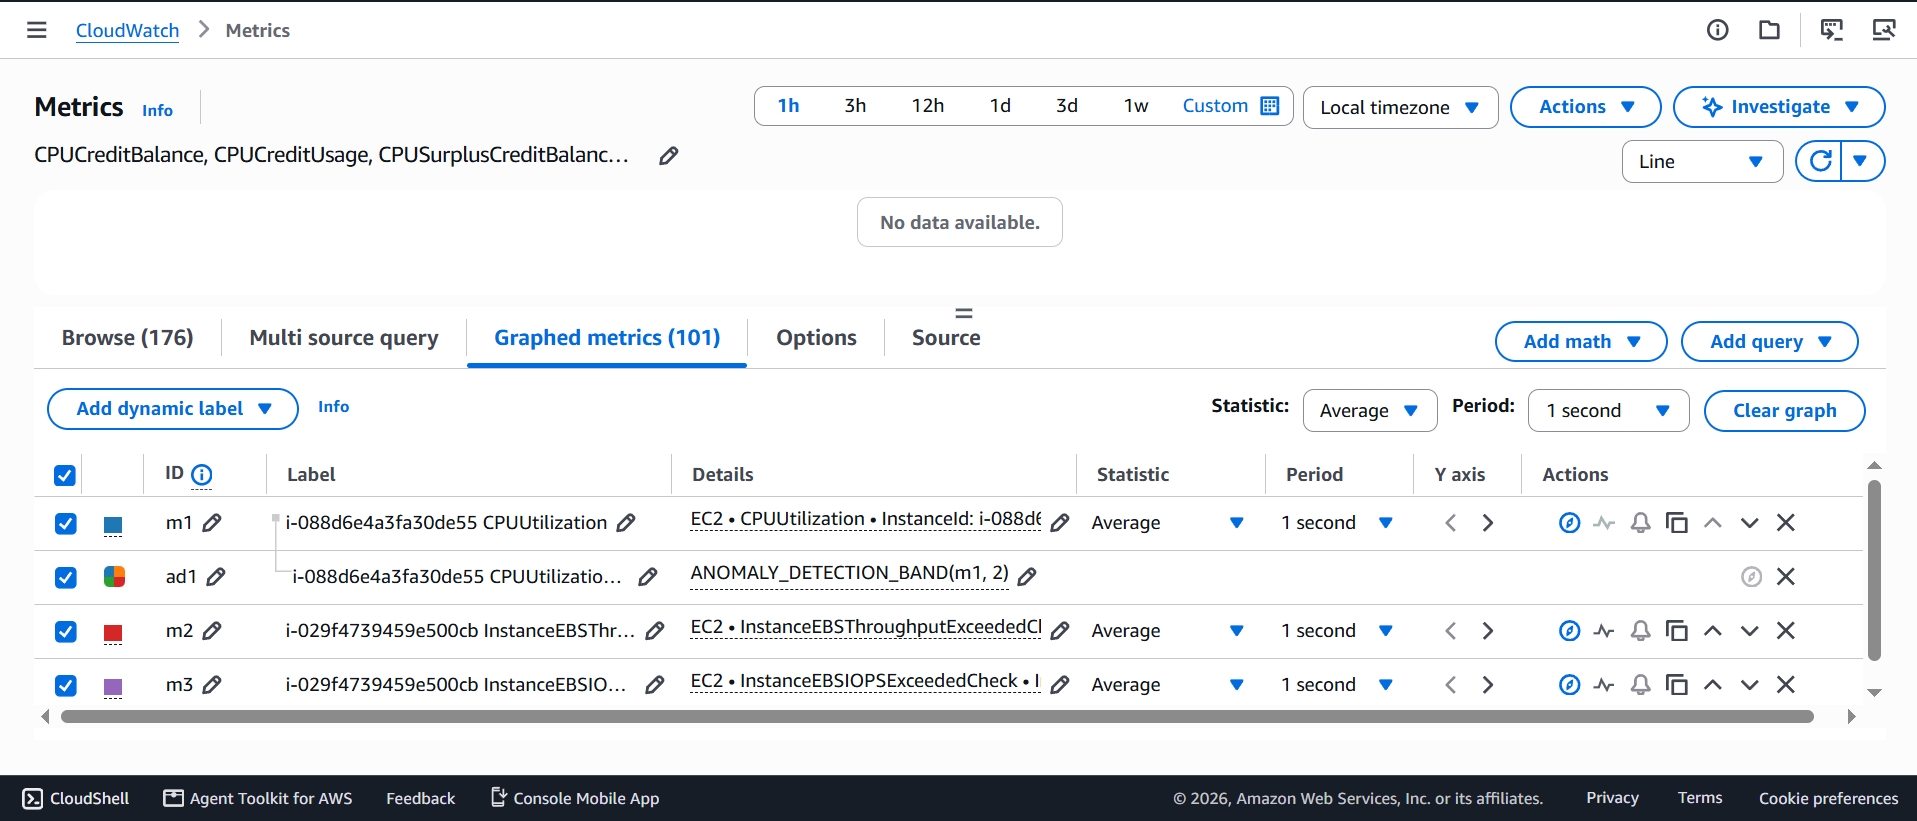
Task: Open Custom time range picker
Action: click(x=1230, y=106)
